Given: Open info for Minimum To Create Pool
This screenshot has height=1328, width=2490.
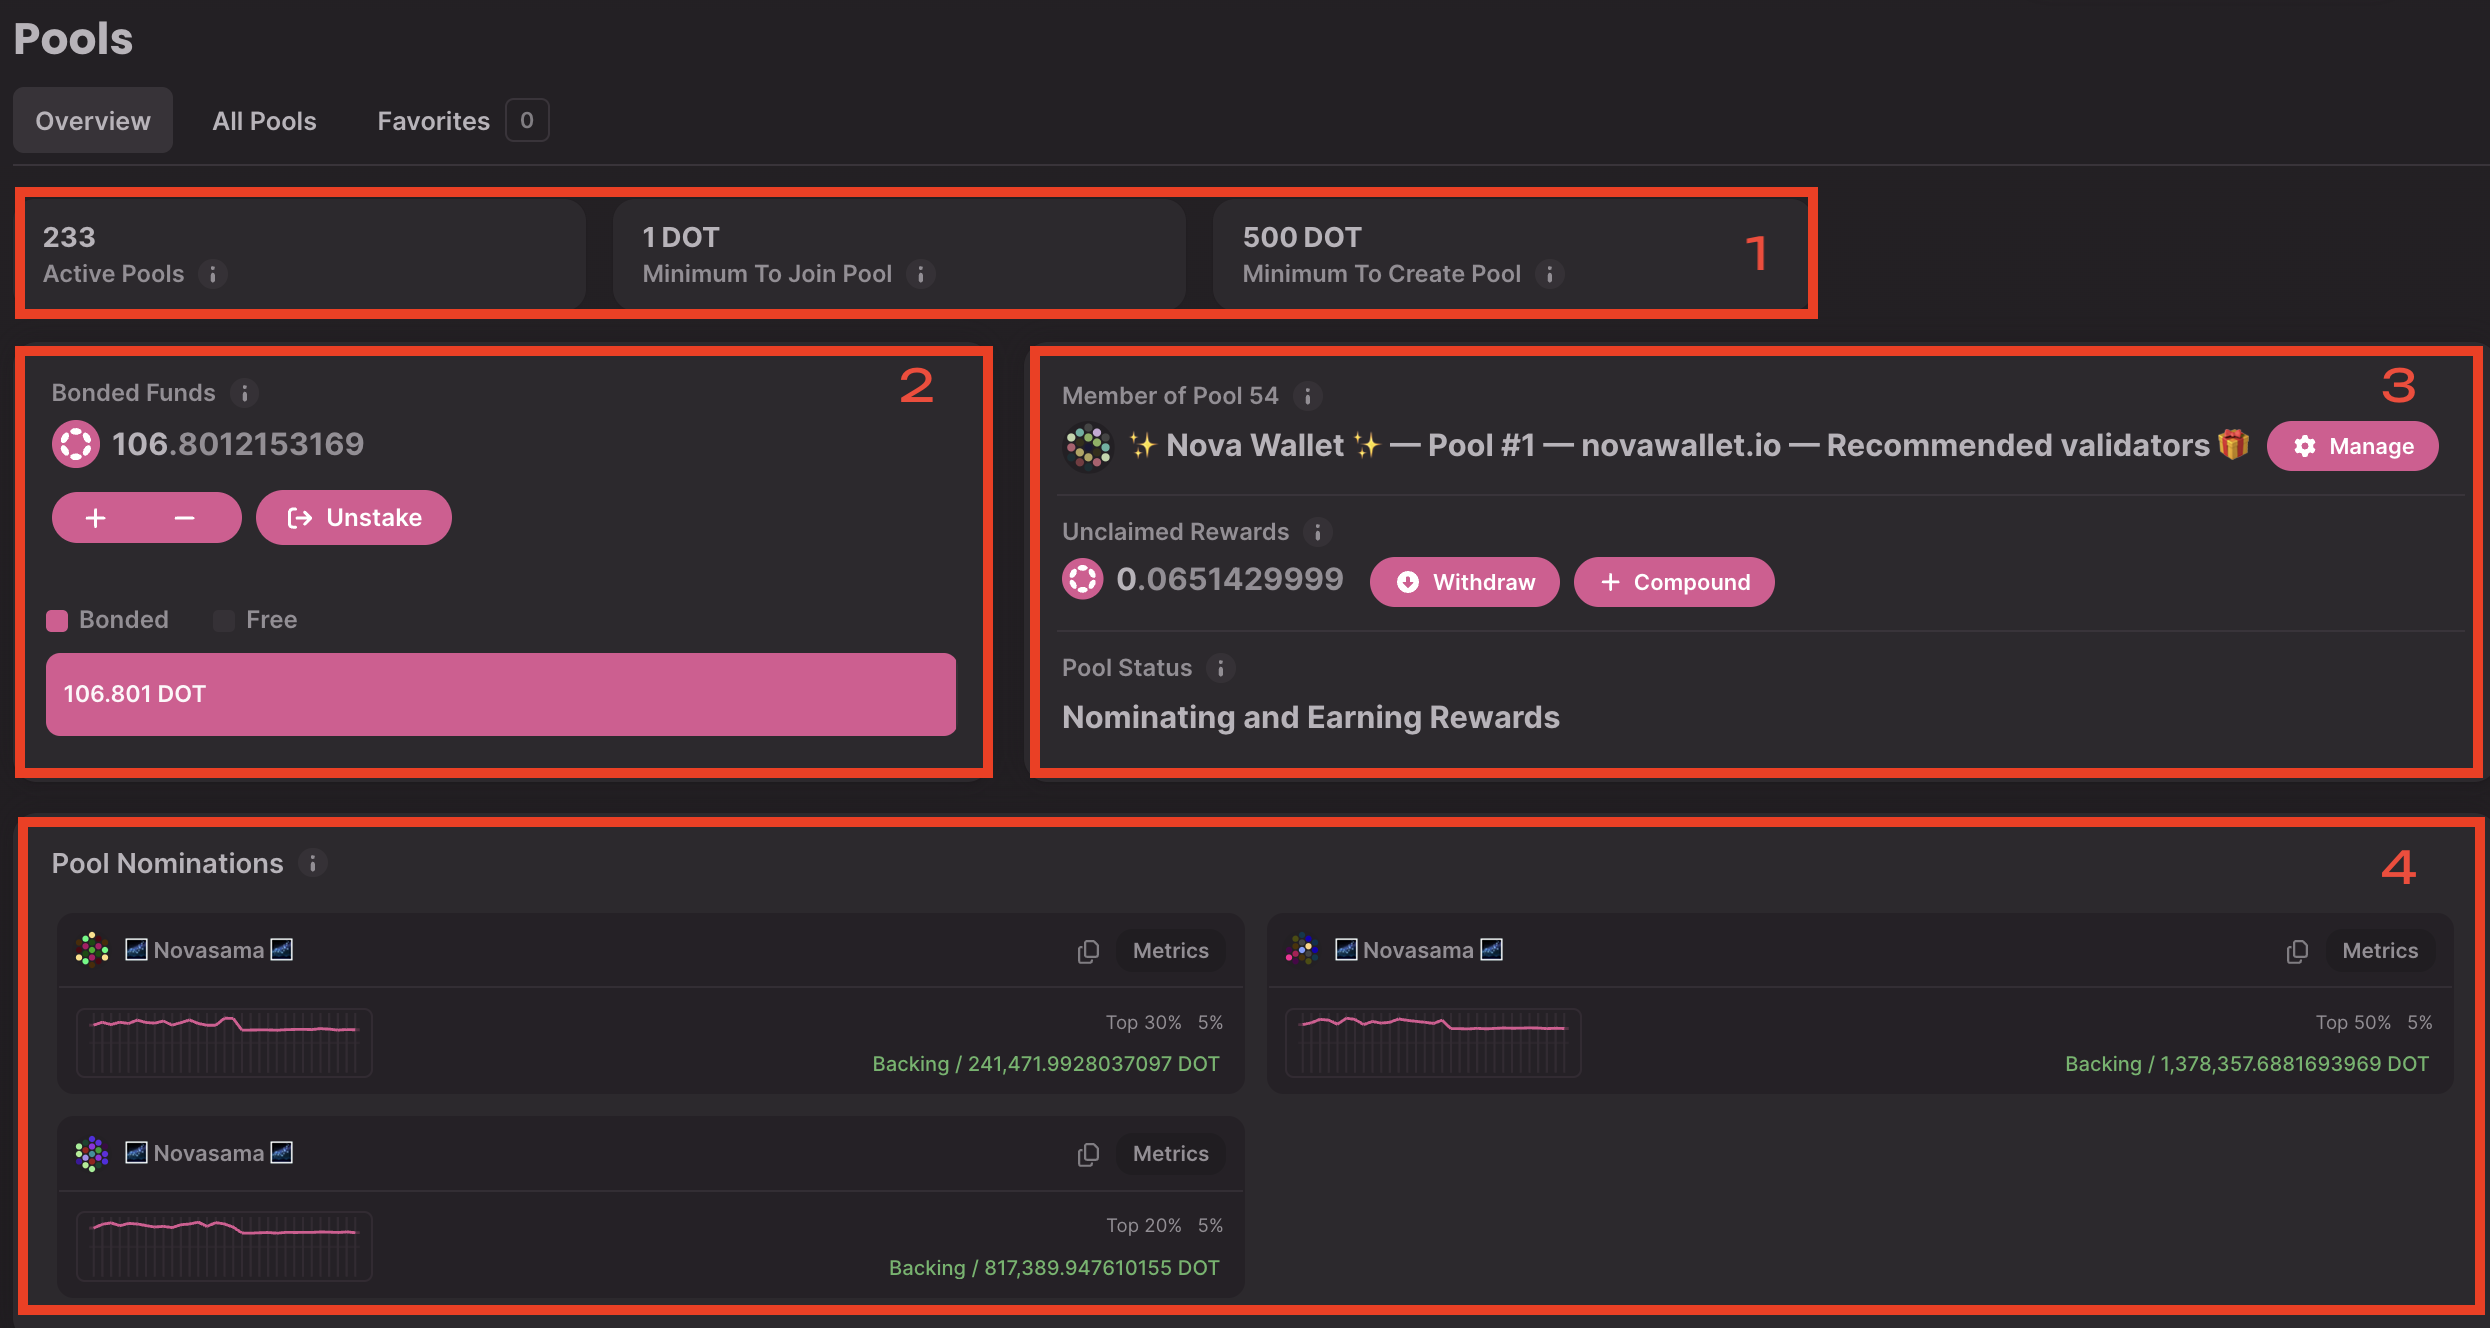Looking at the screenshot, I should (1549, 274).
